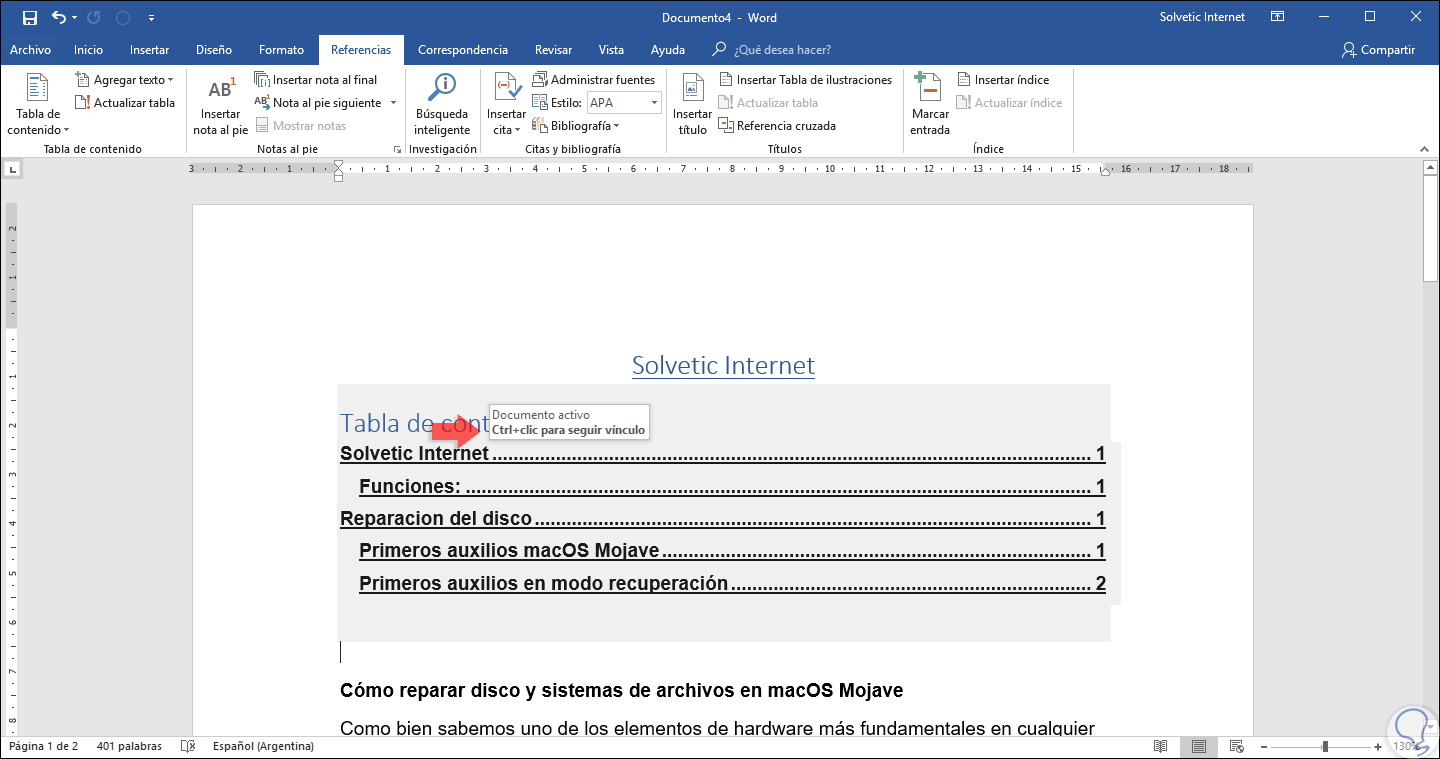Switch to the Inicio tab

pyautogui.click(x=88, y=50)
